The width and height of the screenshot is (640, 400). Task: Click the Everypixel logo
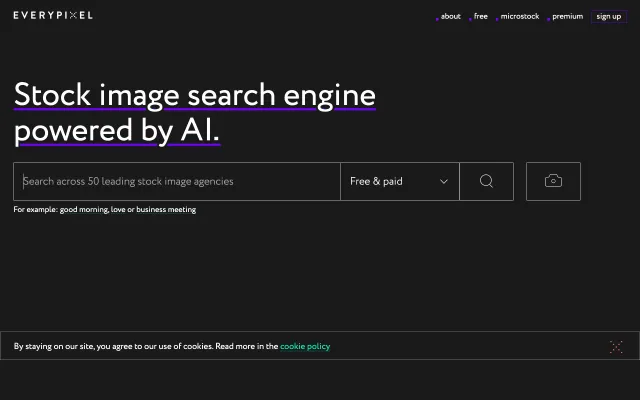pyautogui.click(x=53, y=16)
